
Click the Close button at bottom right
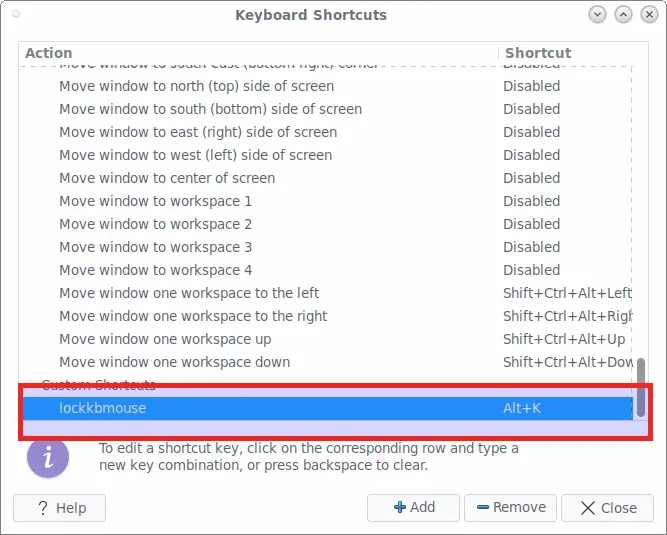tap(608, 508)
